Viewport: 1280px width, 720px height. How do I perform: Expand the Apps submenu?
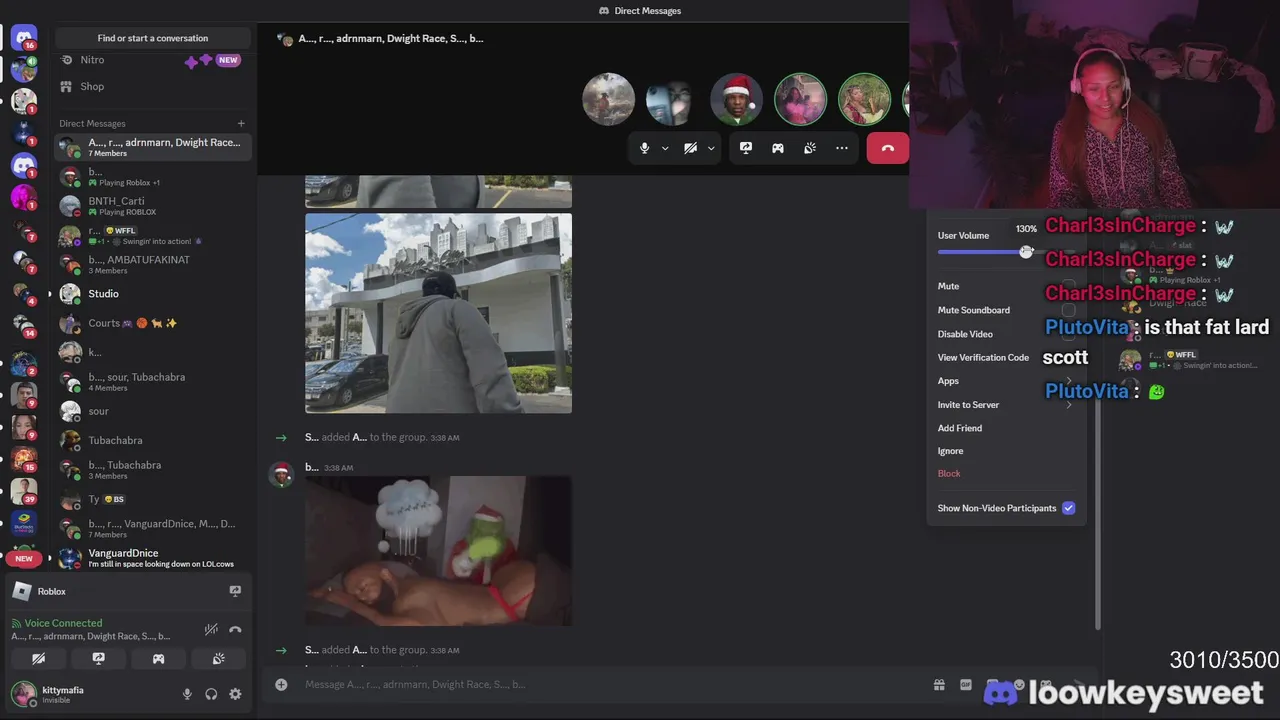(x=1006, y=381)
